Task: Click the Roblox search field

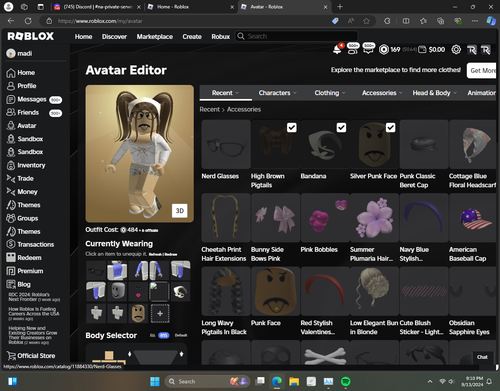Action: pos(297,36)
